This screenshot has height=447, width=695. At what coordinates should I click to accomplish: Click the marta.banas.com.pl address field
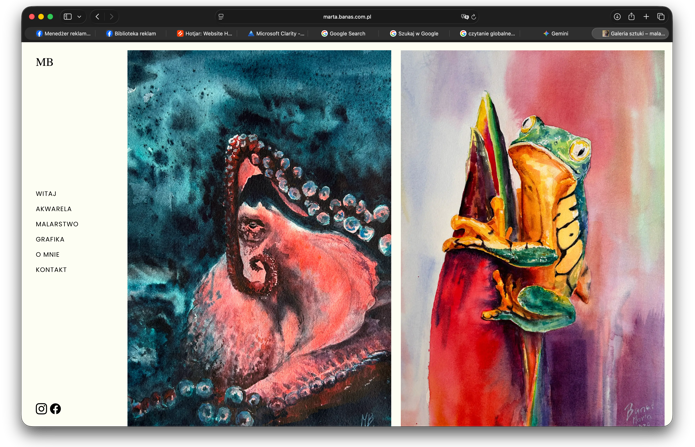point(347,17)
